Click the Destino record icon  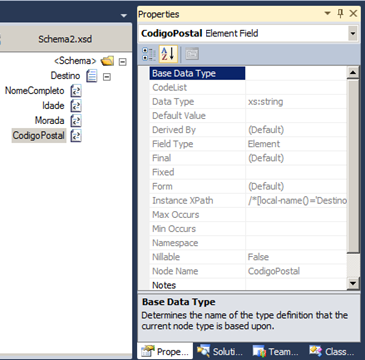92,76
